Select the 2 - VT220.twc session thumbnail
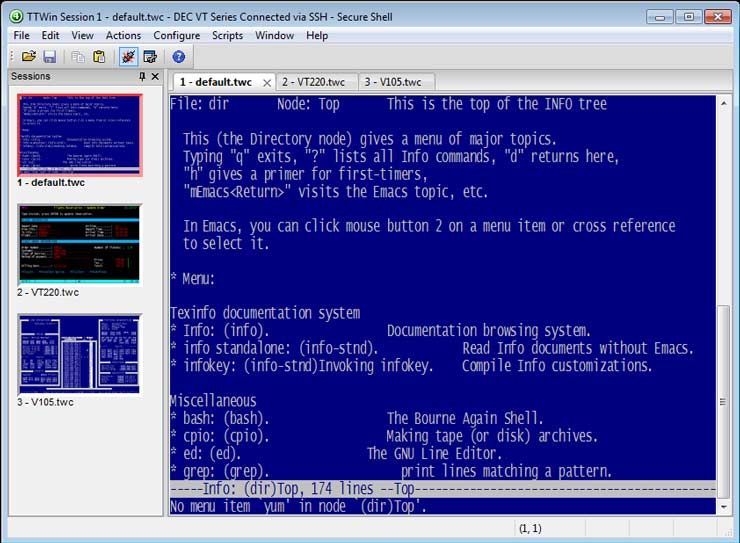 [x=80, y=244]
